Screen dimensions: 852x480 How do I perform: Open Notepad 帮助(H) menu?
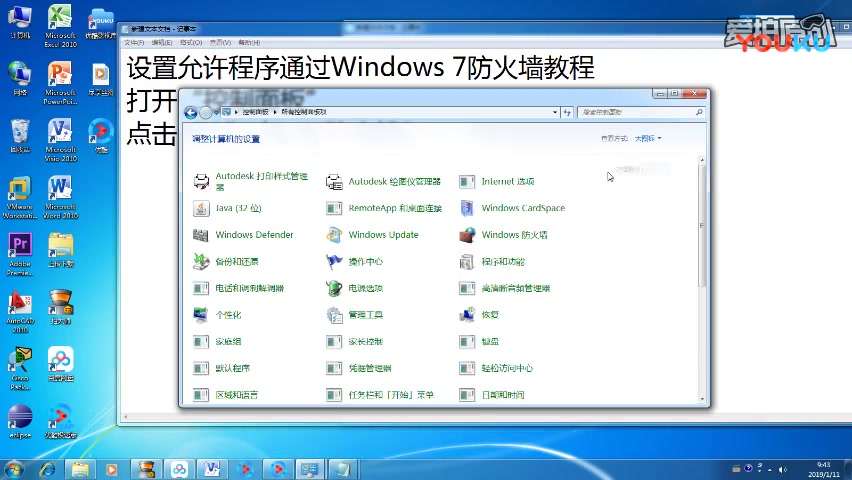[249, 42]
